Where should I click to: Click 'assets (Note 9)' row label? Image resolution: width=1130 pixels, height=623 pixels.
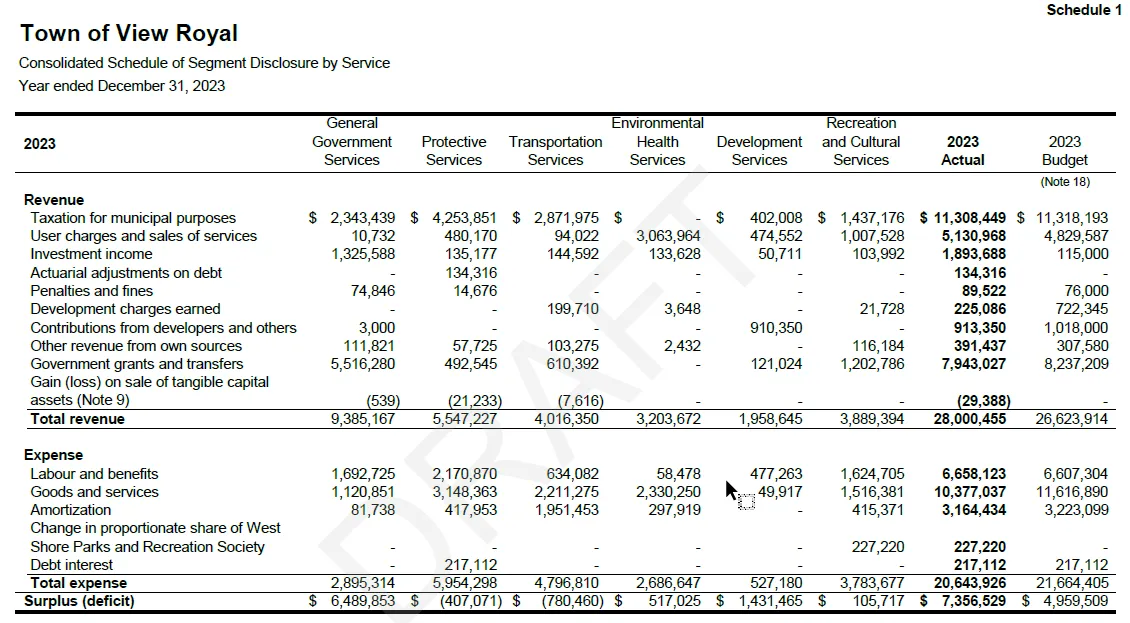pyautogui.click(x=80, y=400)
